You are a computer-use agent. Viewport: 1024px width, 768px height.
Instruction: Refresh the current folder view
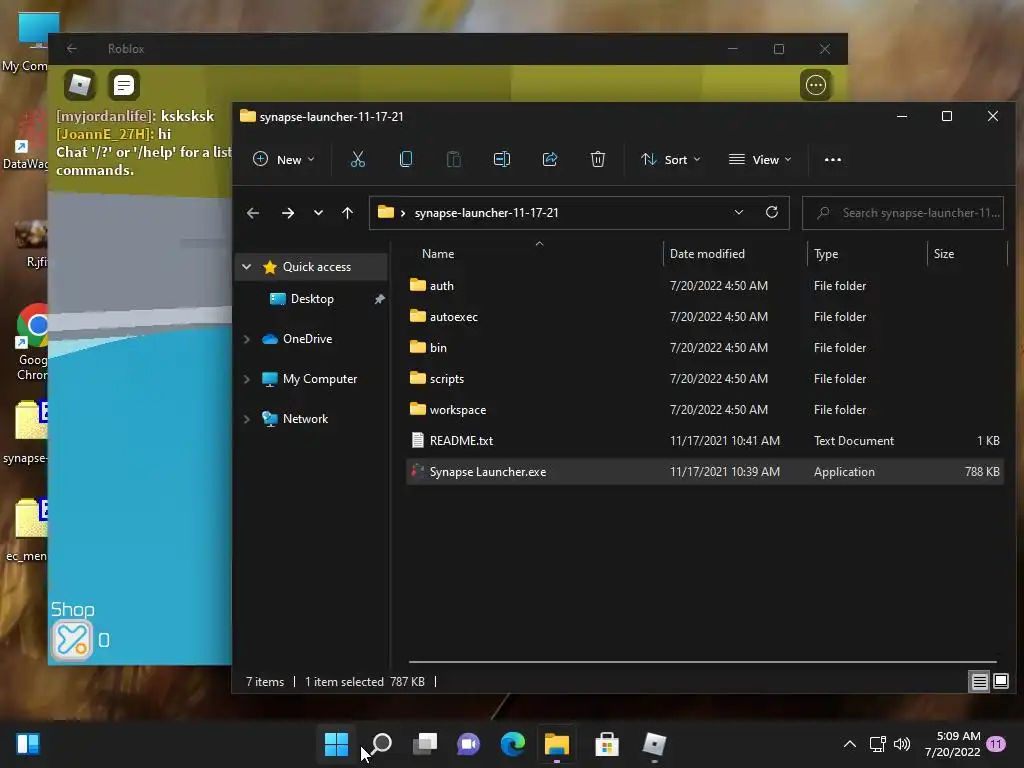(x=771, y=213)
